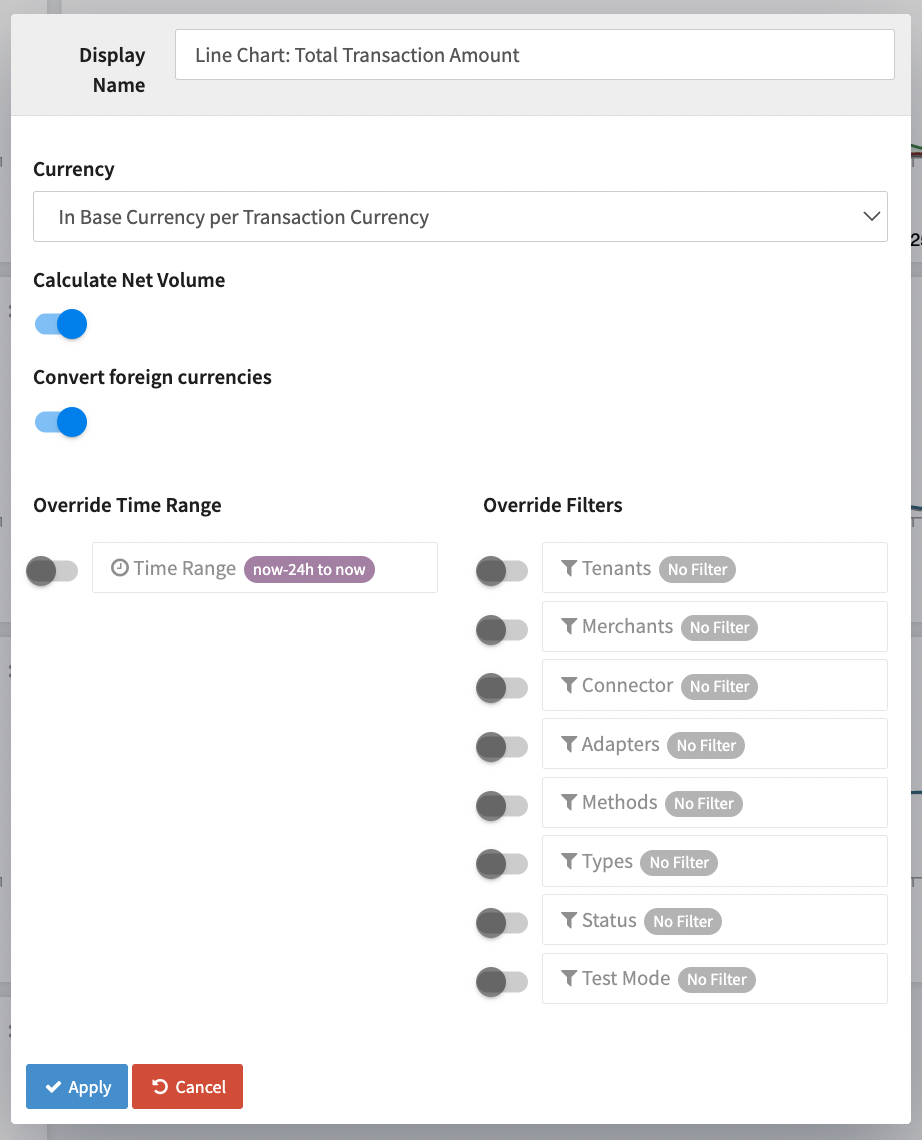Viewport: 922px width, 1140px height.
Task: Click the funnel icon next to Types
Action: 569,862
